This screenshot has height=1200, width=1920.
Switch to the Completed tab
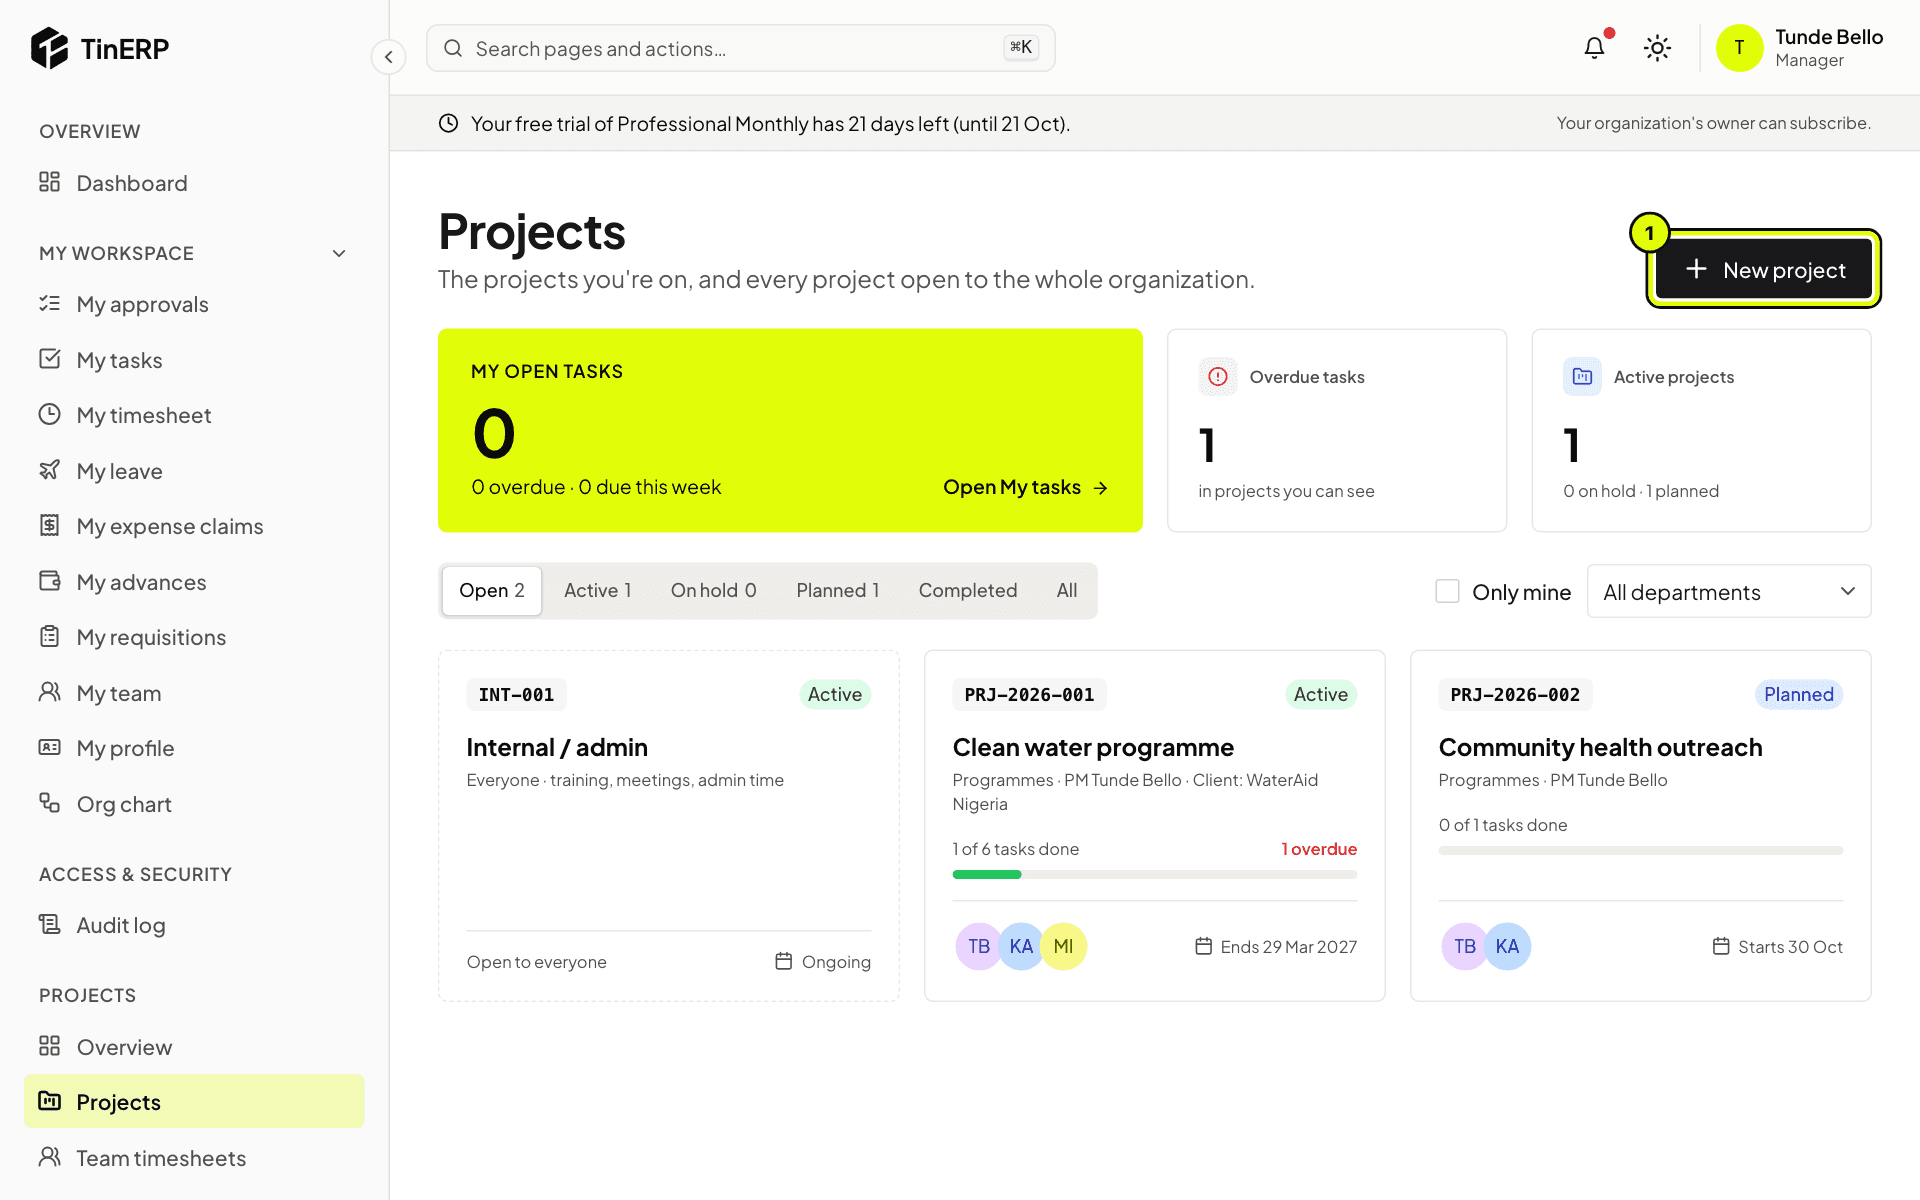click(x=968, y=591)
